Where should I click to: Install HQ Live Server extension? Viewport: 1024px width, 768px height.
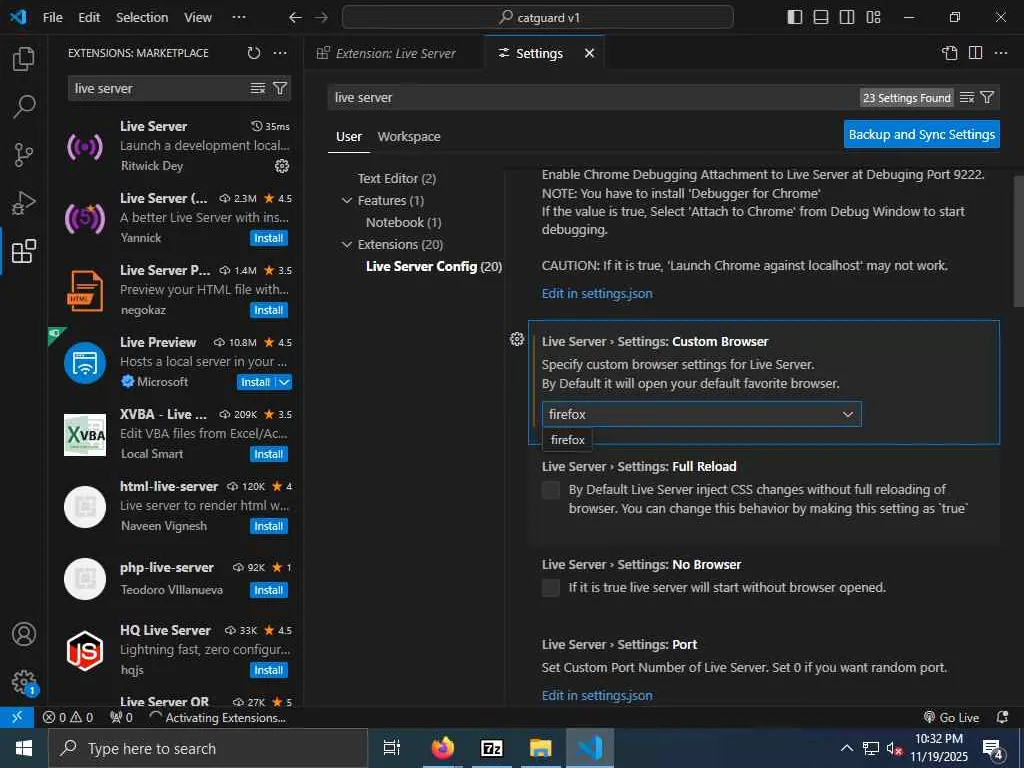(x=268, y=670)
